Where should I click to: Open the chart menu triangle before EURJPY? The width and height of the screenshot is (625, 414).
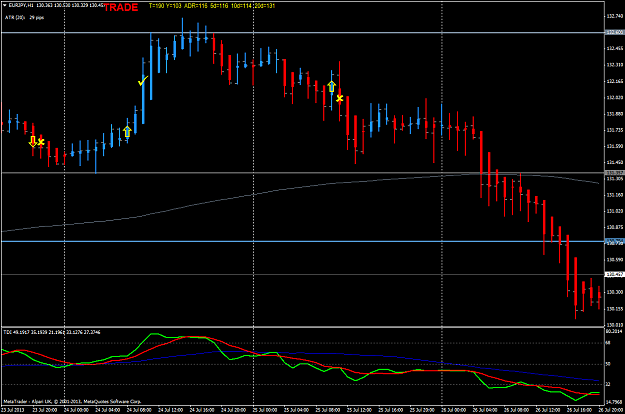click(x=4, y=6)
